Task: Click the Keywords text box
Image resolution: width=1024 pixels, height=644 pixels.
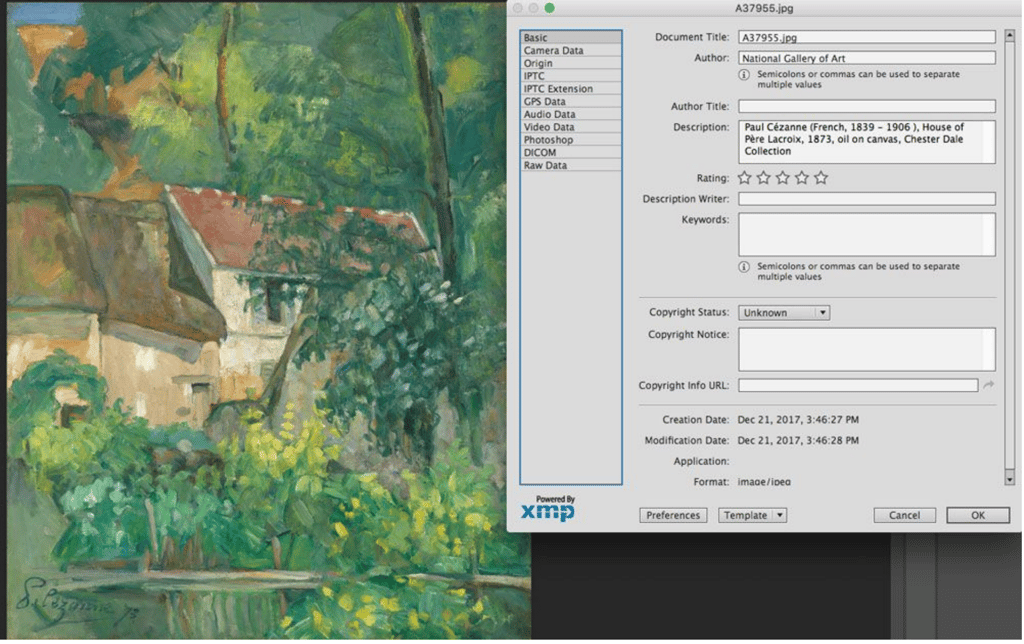Action: coord(867,234)
